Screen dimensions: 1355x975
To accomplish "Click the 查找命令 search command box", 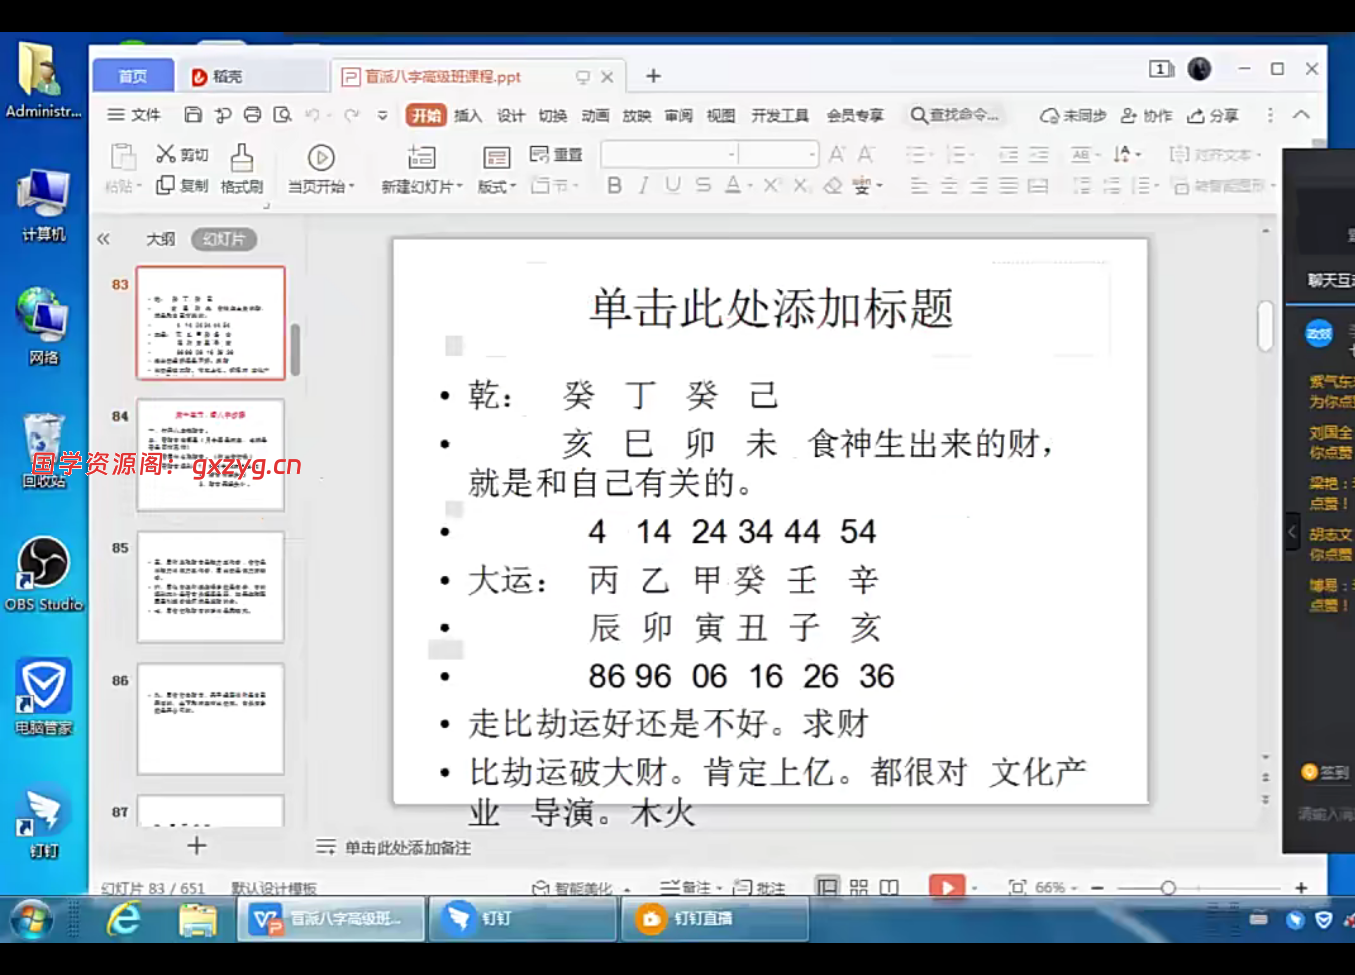I will coord(955,115).
